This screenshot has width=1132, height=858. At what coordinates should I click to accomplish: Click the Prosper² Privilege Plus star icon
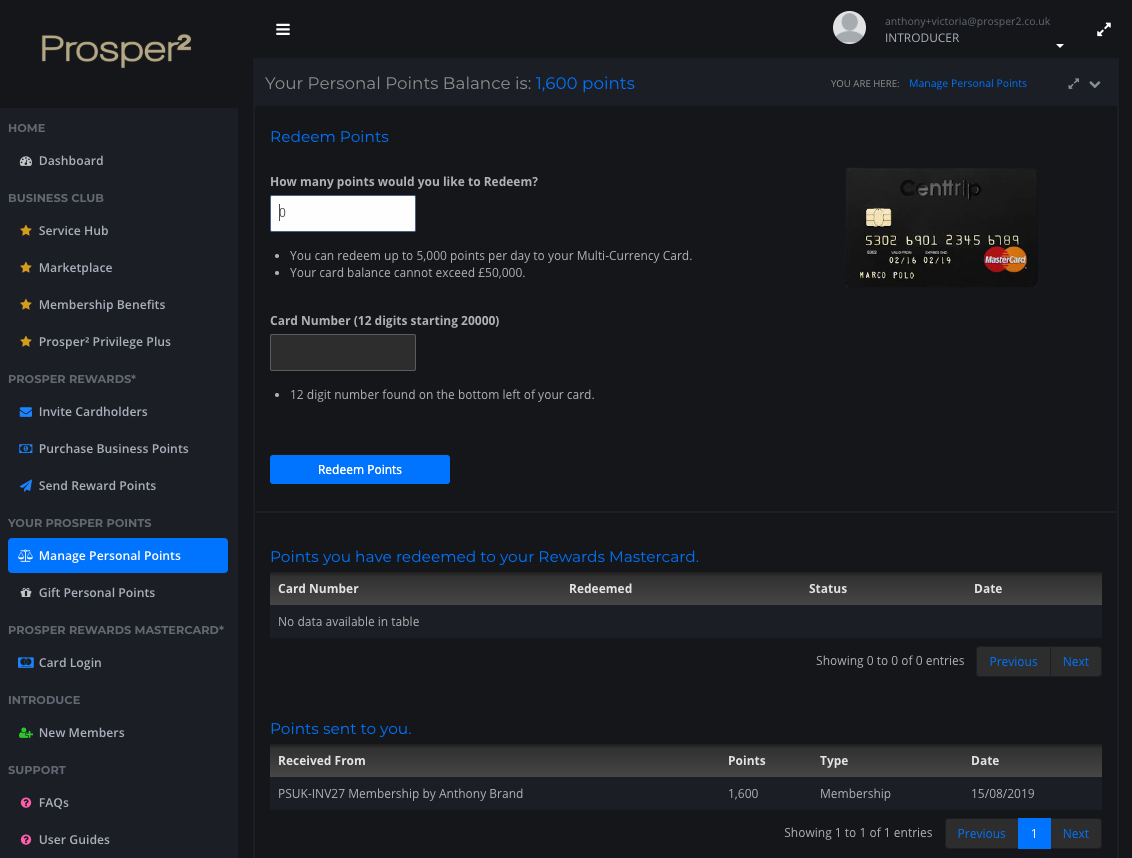pos(26,341)
